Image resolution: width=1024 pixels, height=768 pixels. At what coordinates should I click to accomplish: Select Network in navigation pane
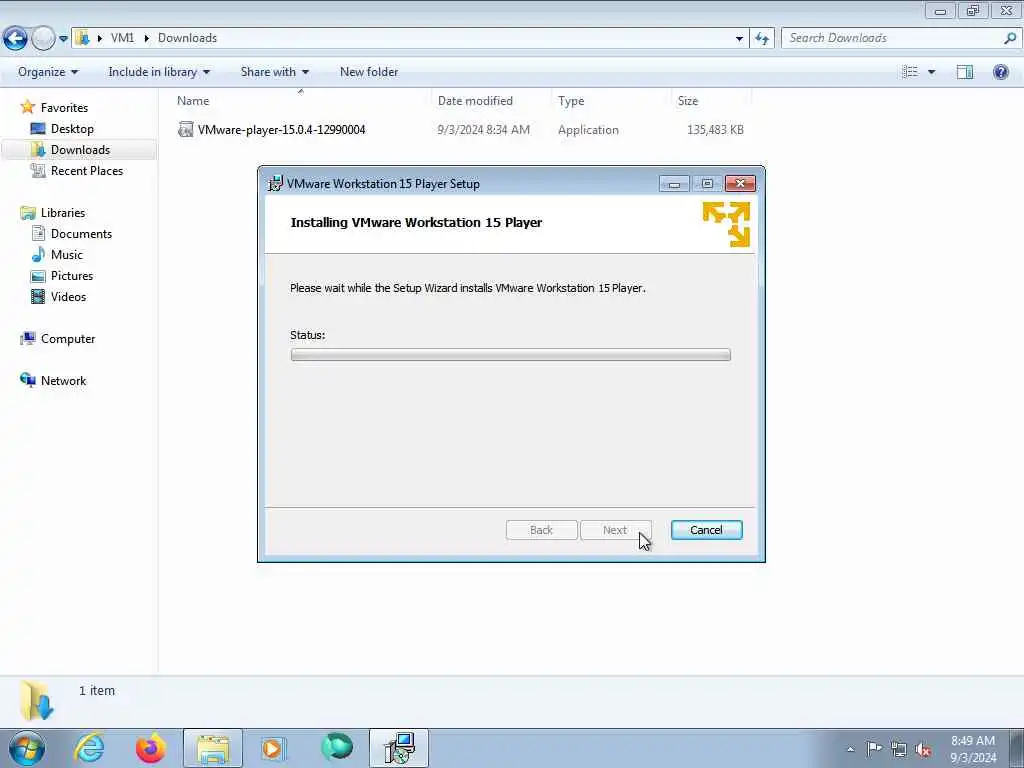pyautogui.click(x=63, y=380)
